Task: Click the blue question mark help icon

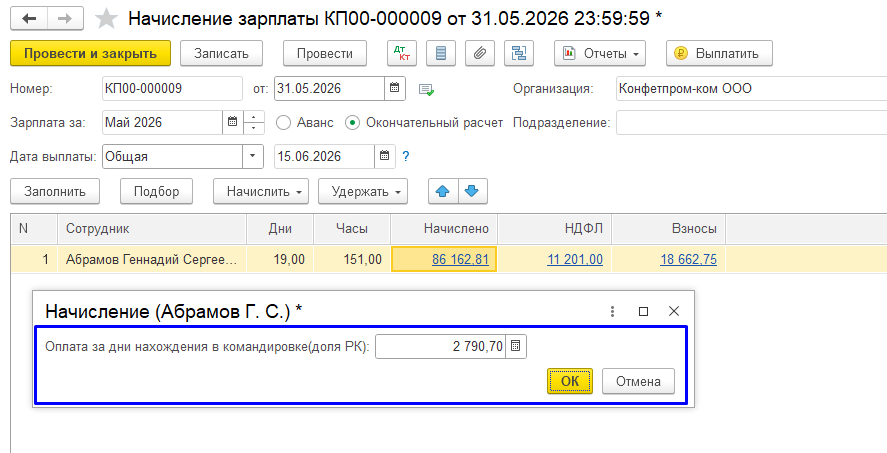Action: 406,157
